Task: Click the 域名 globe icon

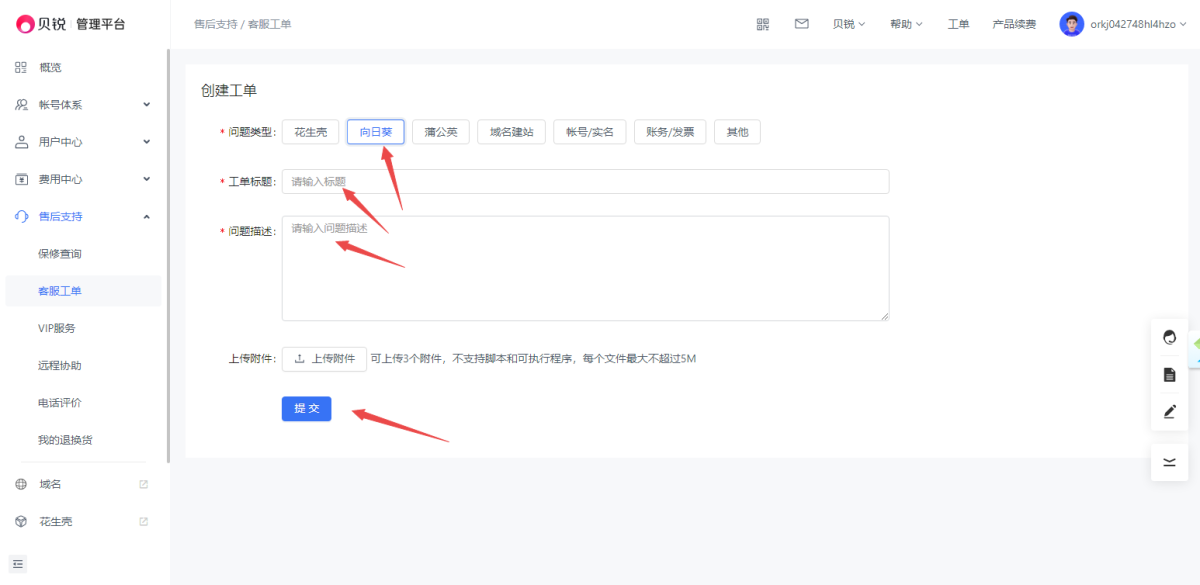Action: [x=21, y=484]
